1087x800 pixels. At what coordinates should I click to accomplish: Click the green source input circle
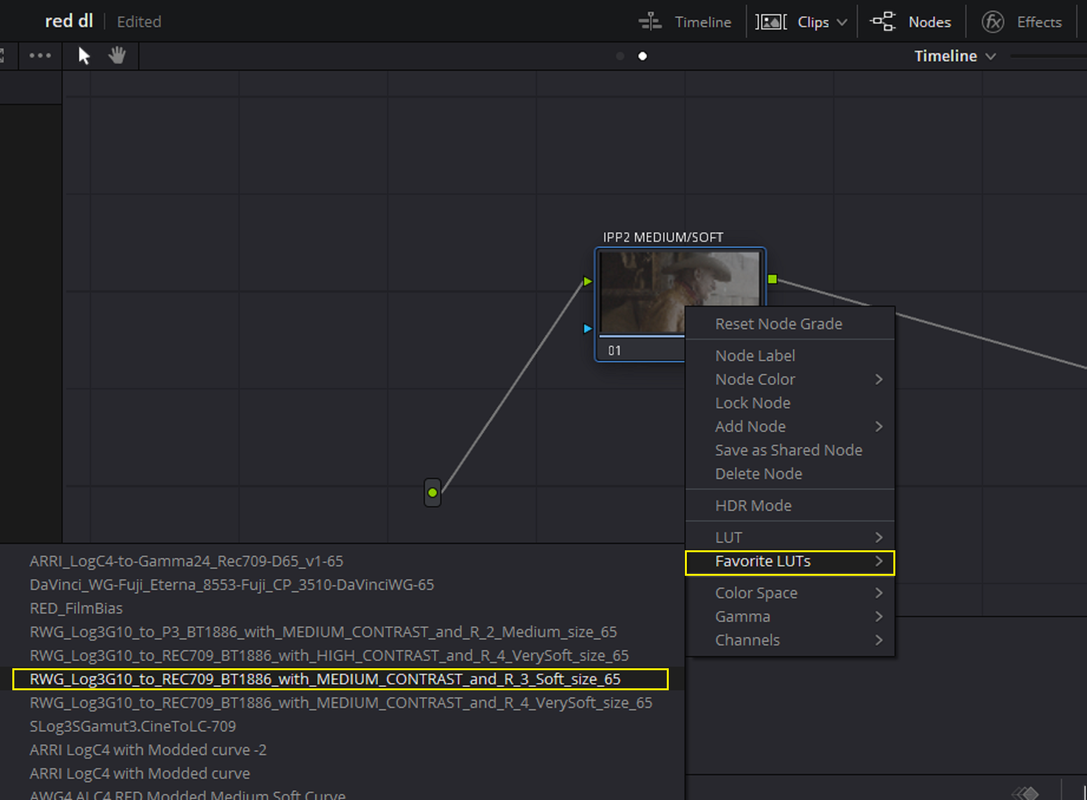[x=433, y=493]
